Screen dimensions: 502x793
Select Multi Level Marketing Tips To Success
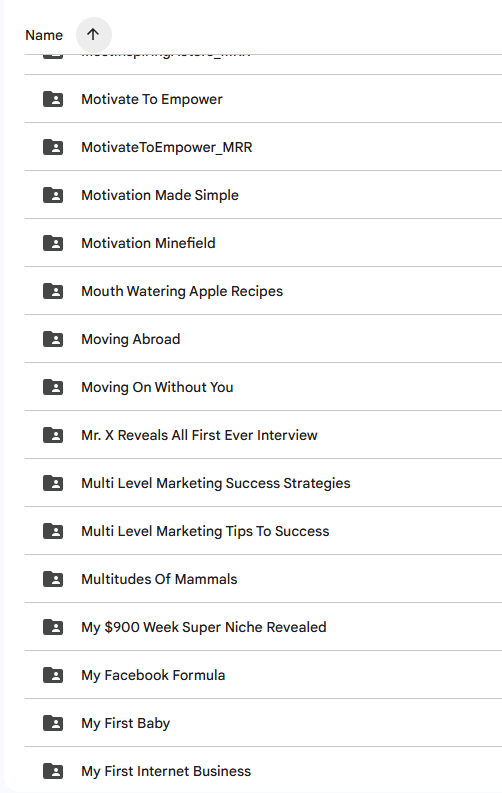(263, 531)
